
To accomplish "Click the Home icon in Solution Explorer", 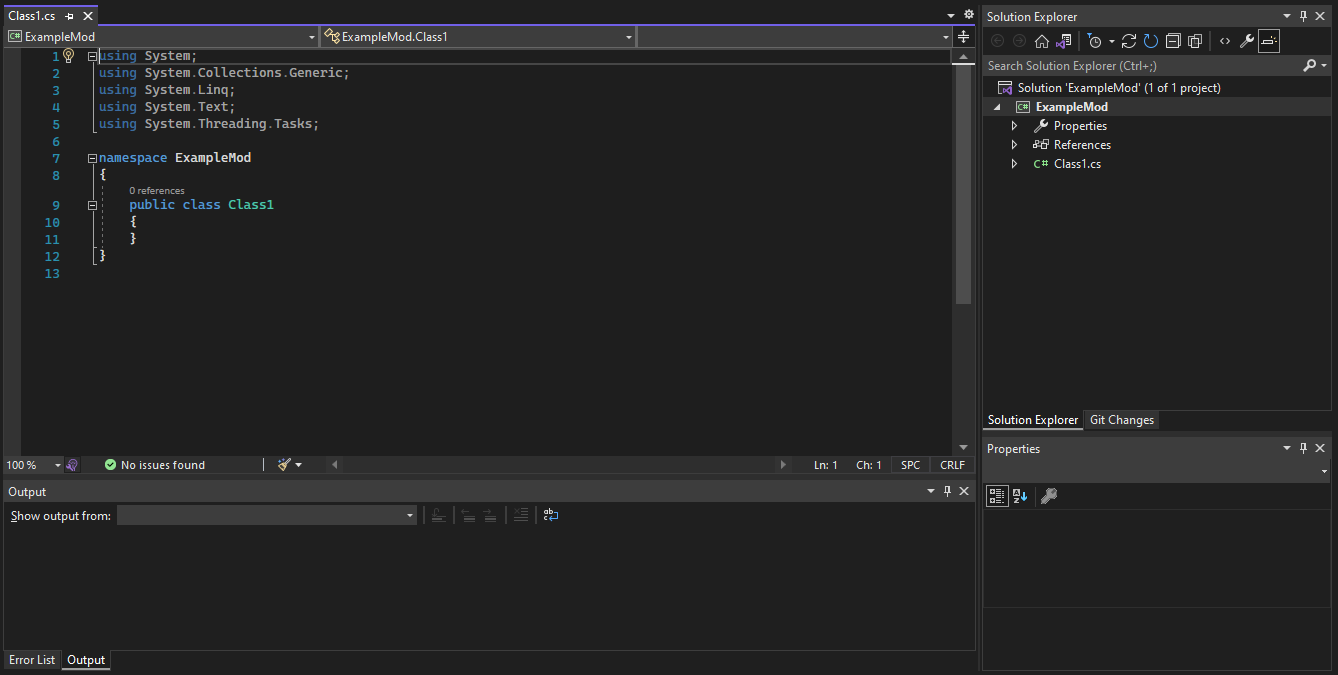I will [1042, 41].
